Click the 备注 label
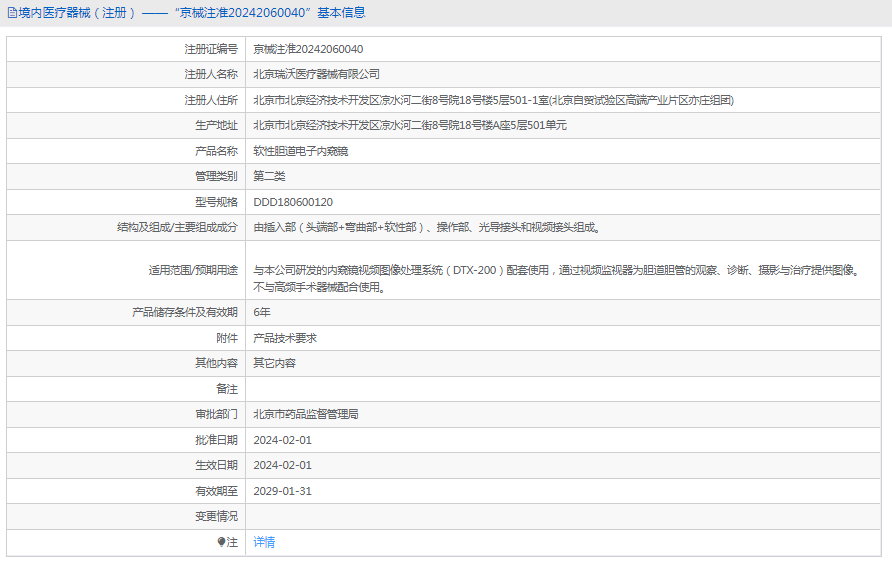This screenshot has height=564, width=892. [x=227, y=389]
